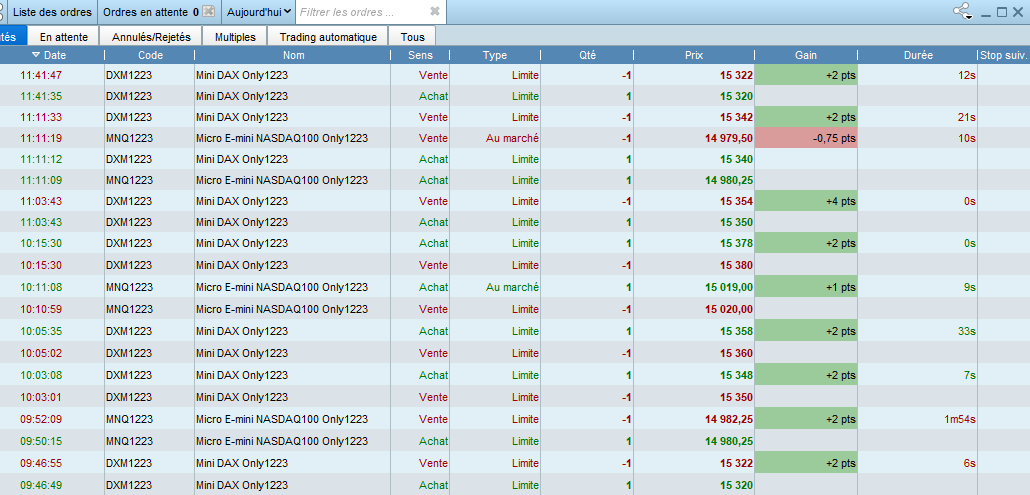1030x495 pixels.
Task: Click DXM1223 code in the 10:03:01 row
Action: click(129, 397)
